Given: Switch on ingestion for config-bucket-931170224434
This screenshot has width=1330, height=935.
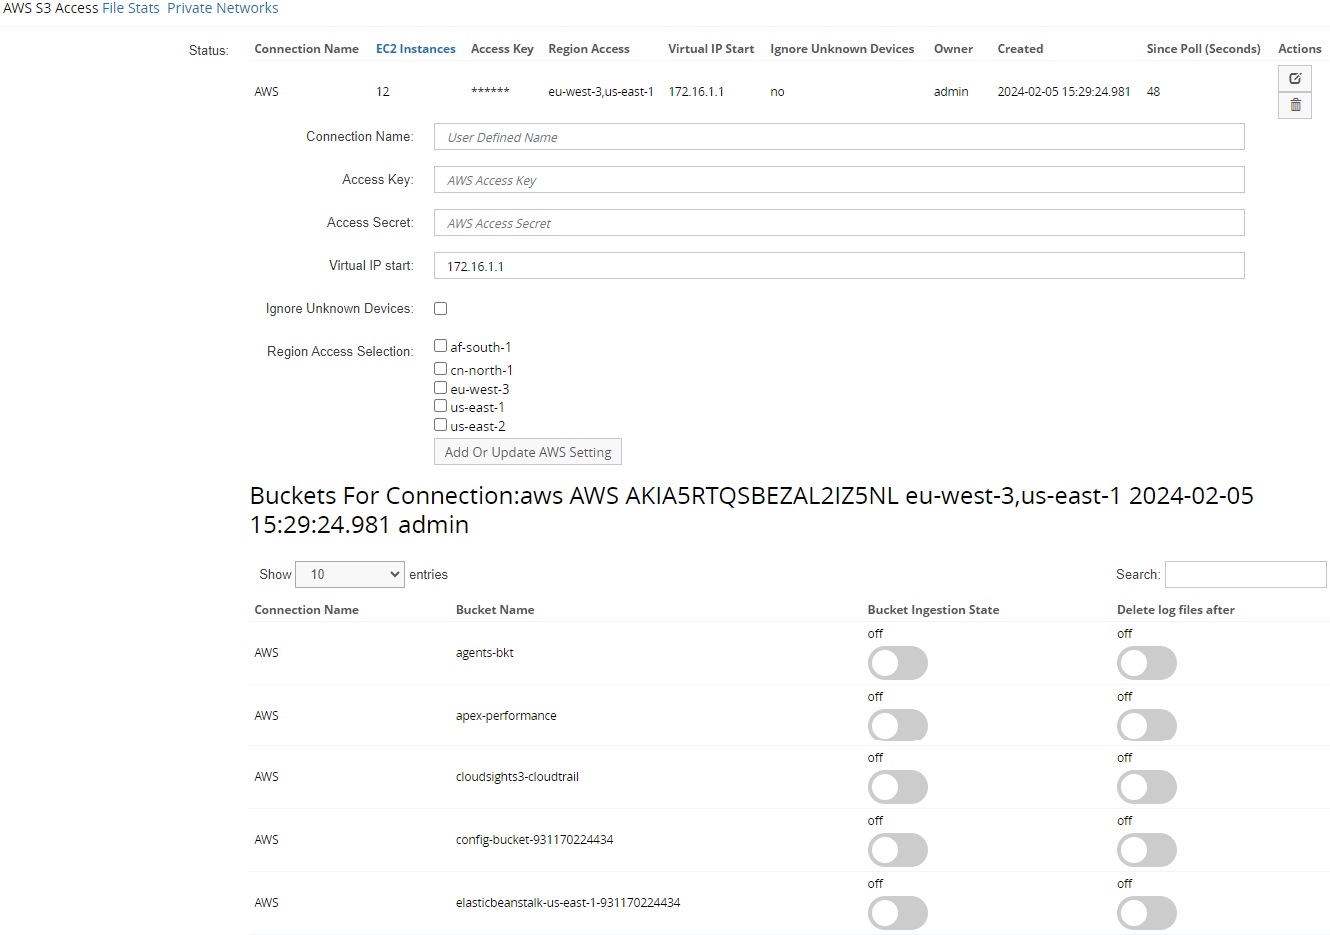Looking at the screenshot, I should click(x=898, y=850).
